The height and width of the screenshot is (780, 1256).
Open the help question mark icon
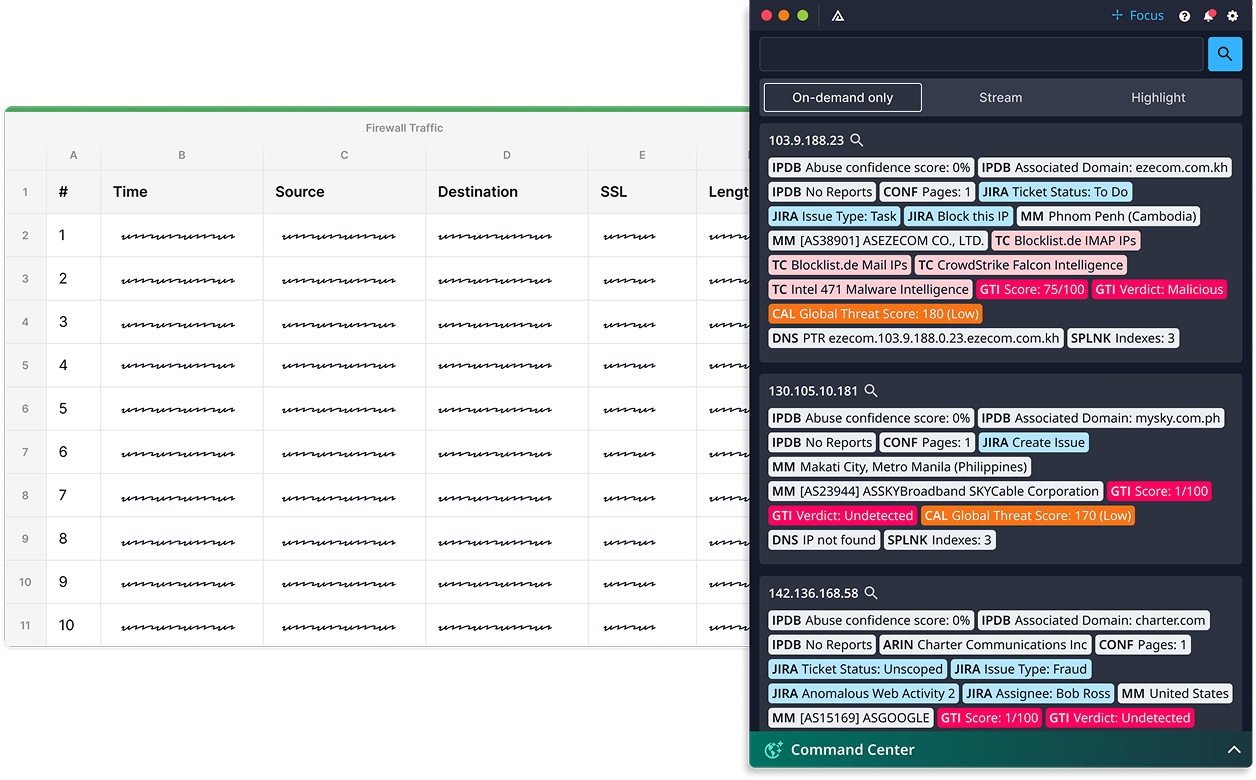1185,16
